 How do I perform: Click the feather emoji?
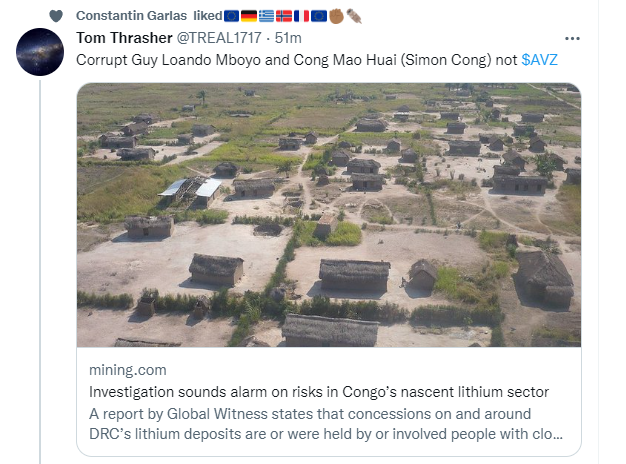[x=354, y=16]
